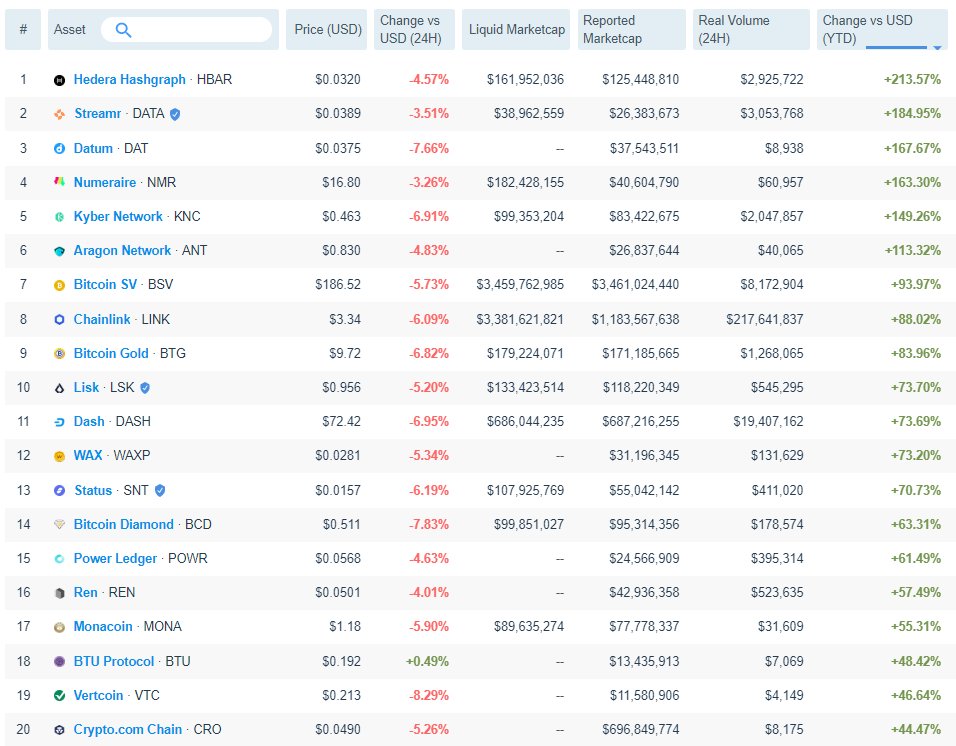Click the WAX coin icon
956x746 pixels.
tap(59, 456)
